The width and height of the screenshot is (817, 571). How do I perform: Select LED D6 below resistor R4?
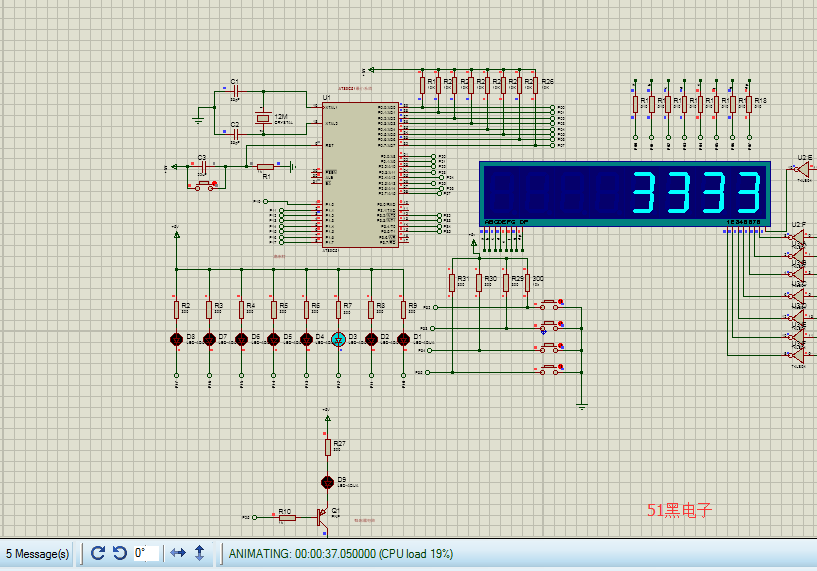coord(241,340)
